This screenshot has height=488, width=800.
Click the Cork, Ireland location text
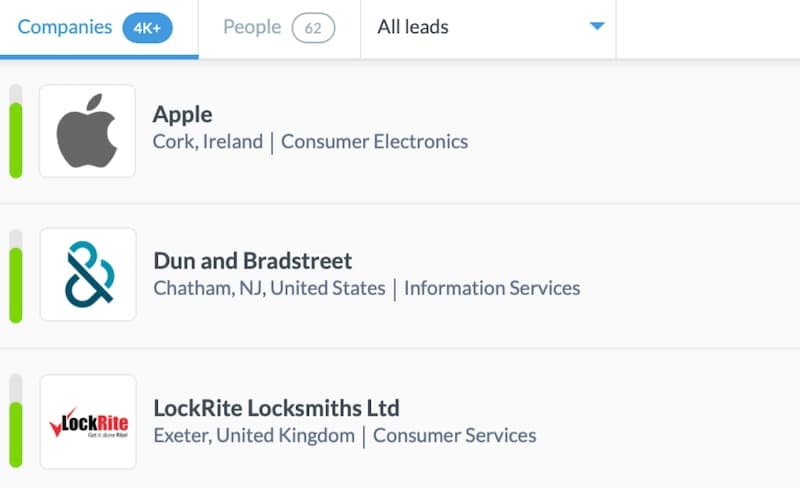[207, 142]
